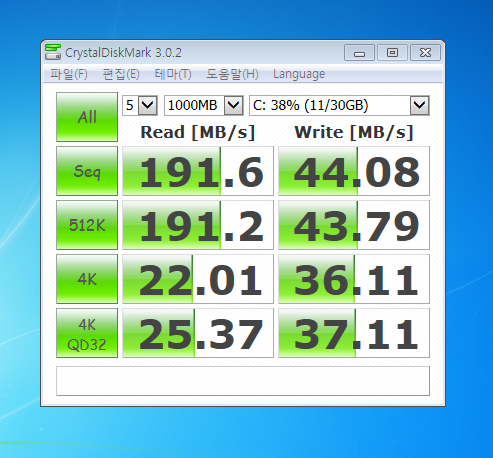This screenshot has width=493, height=458.
Task: Expand the C: drive selection dropdown
Action: click(339, 106)
